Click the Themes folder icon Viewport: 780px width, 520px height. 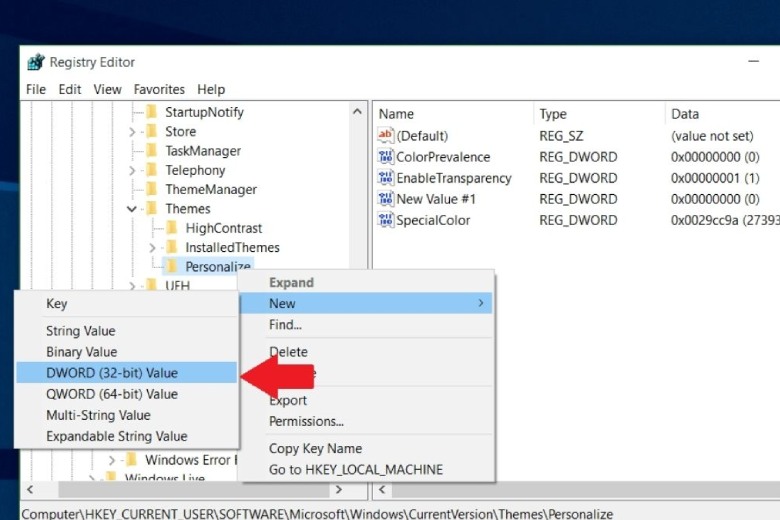[x=152, y=208]
